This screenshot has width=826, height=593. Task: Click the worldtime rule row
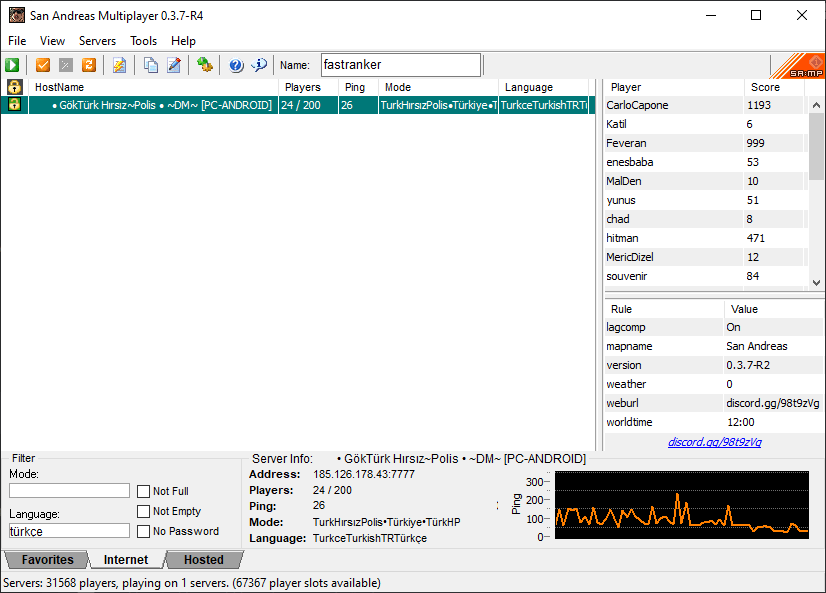[x=714, y=422]
